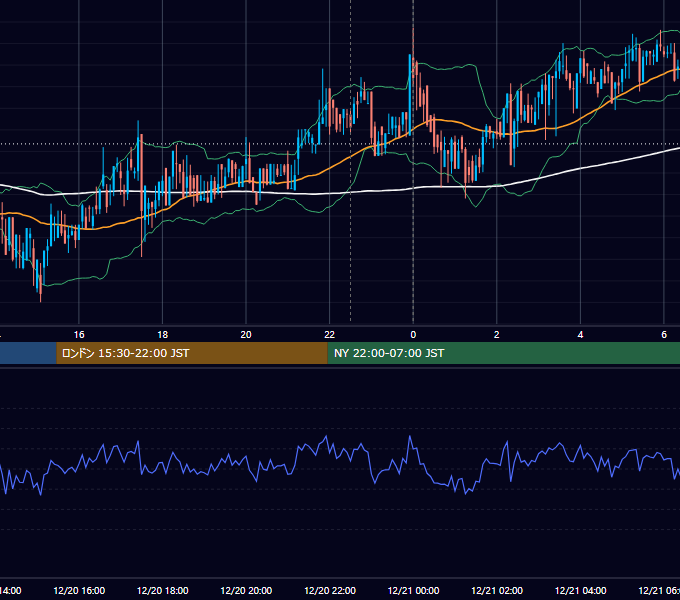The image size is (680, 600).
Task: Click the NY 22:00-07:00 JST session bar
Action: coord(503,353)
